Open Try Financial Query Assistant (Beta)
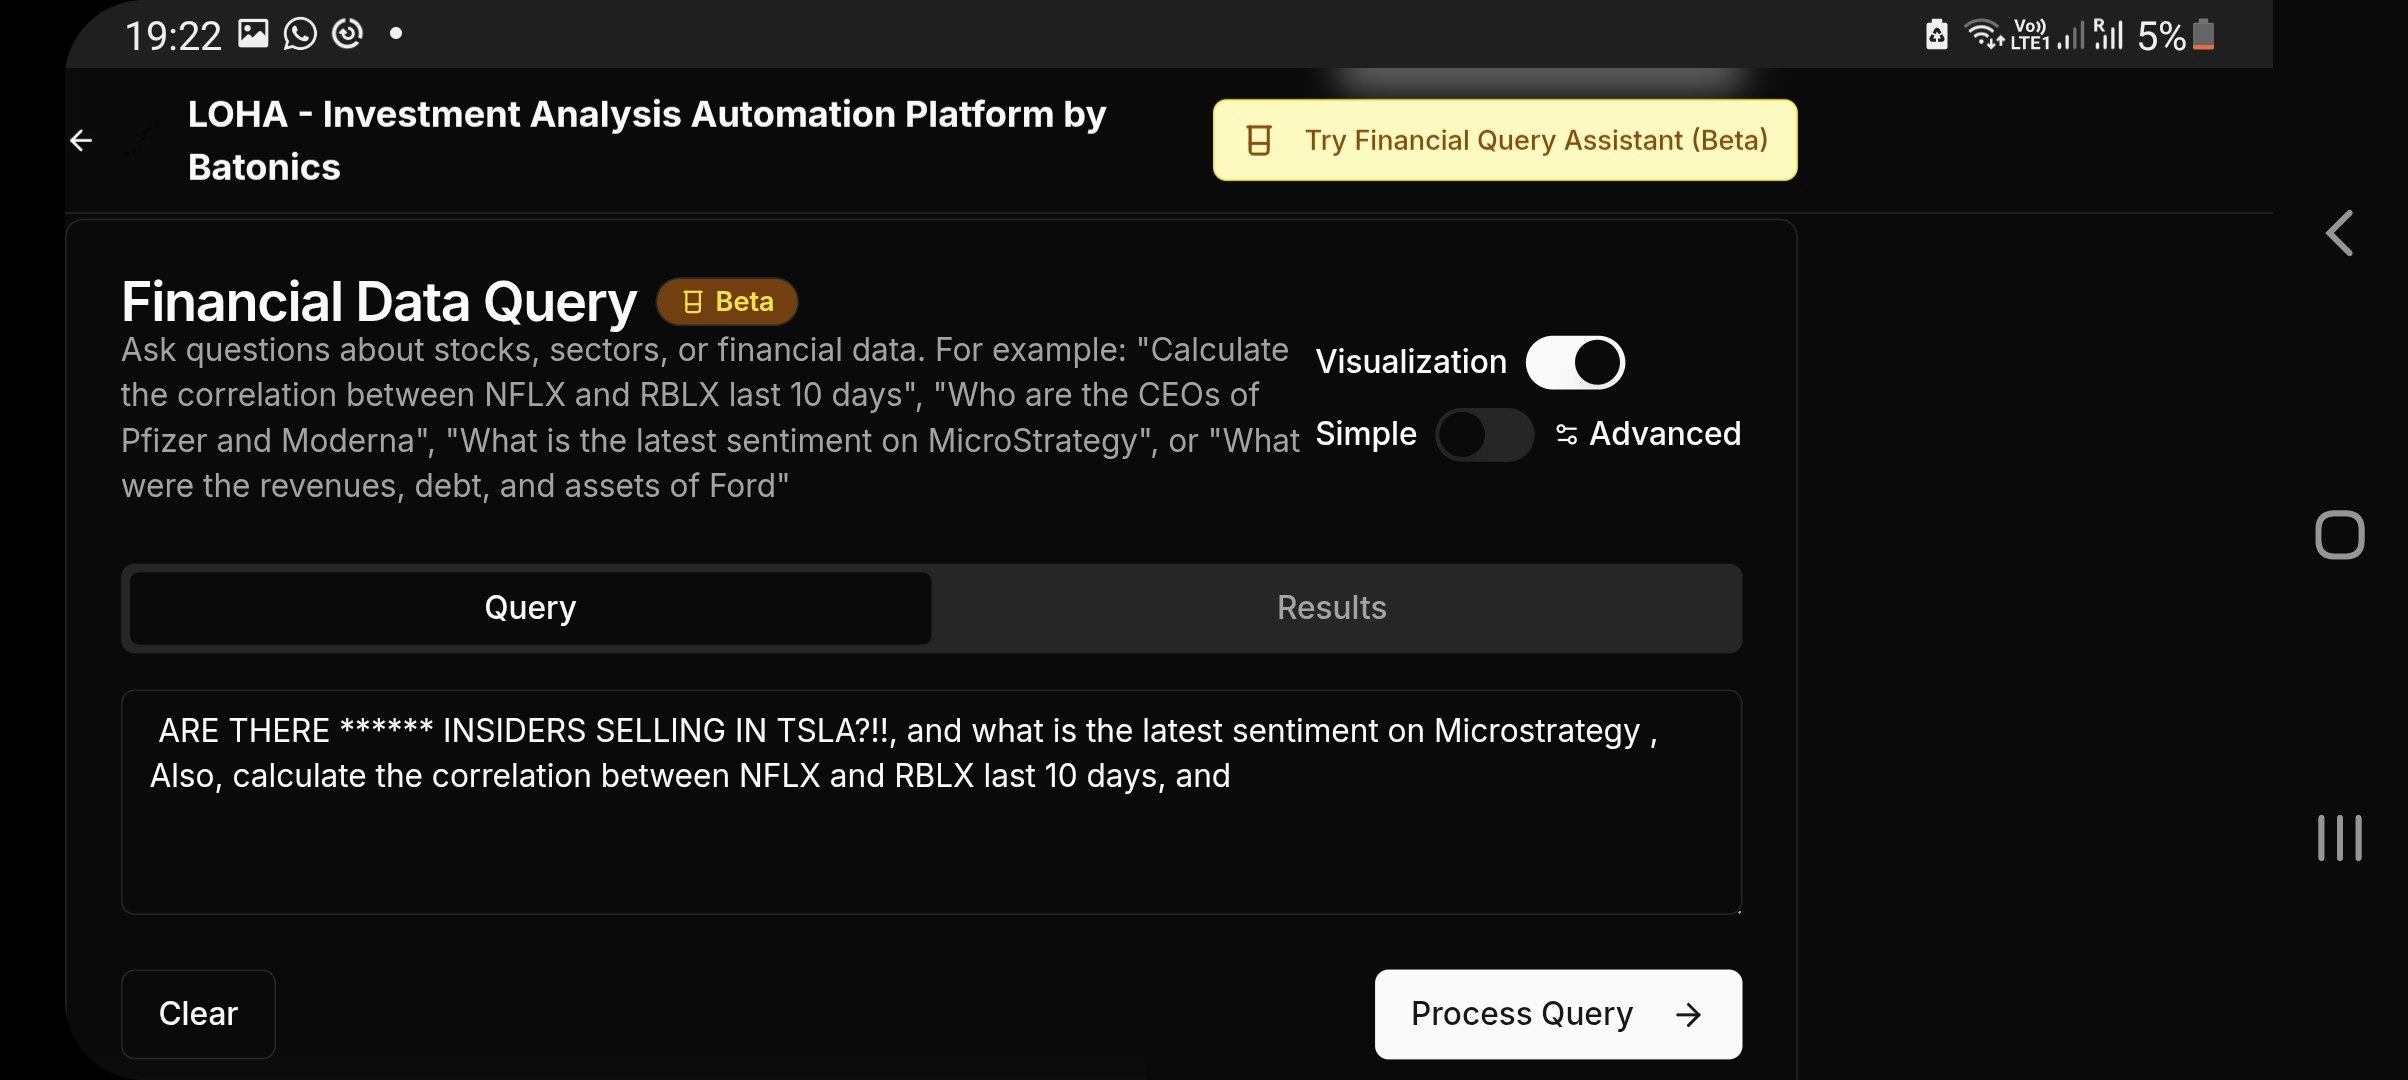This screenshot has width=2408, height=1080. tap(1505, 140)
